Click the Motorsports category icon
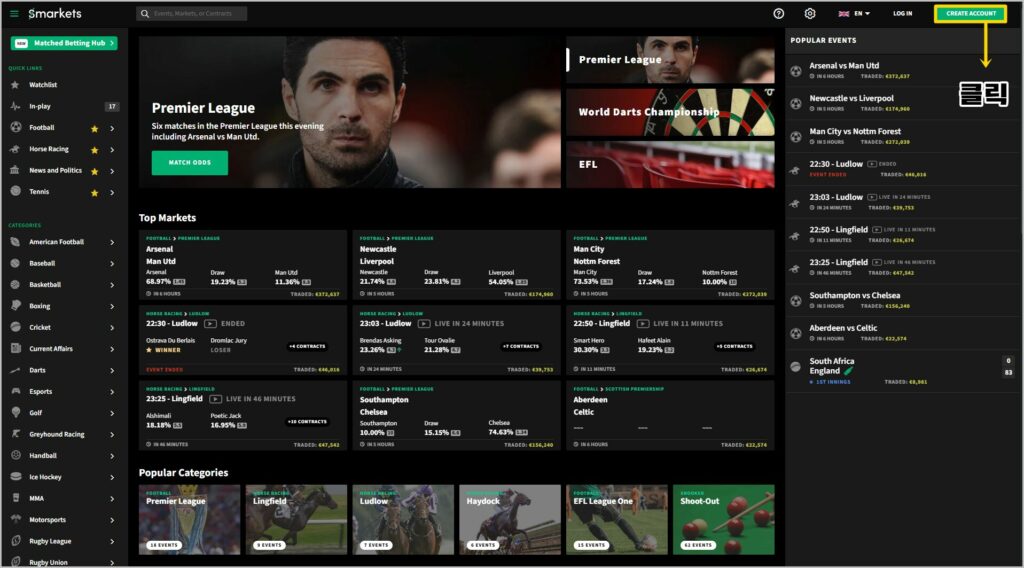 16,520
